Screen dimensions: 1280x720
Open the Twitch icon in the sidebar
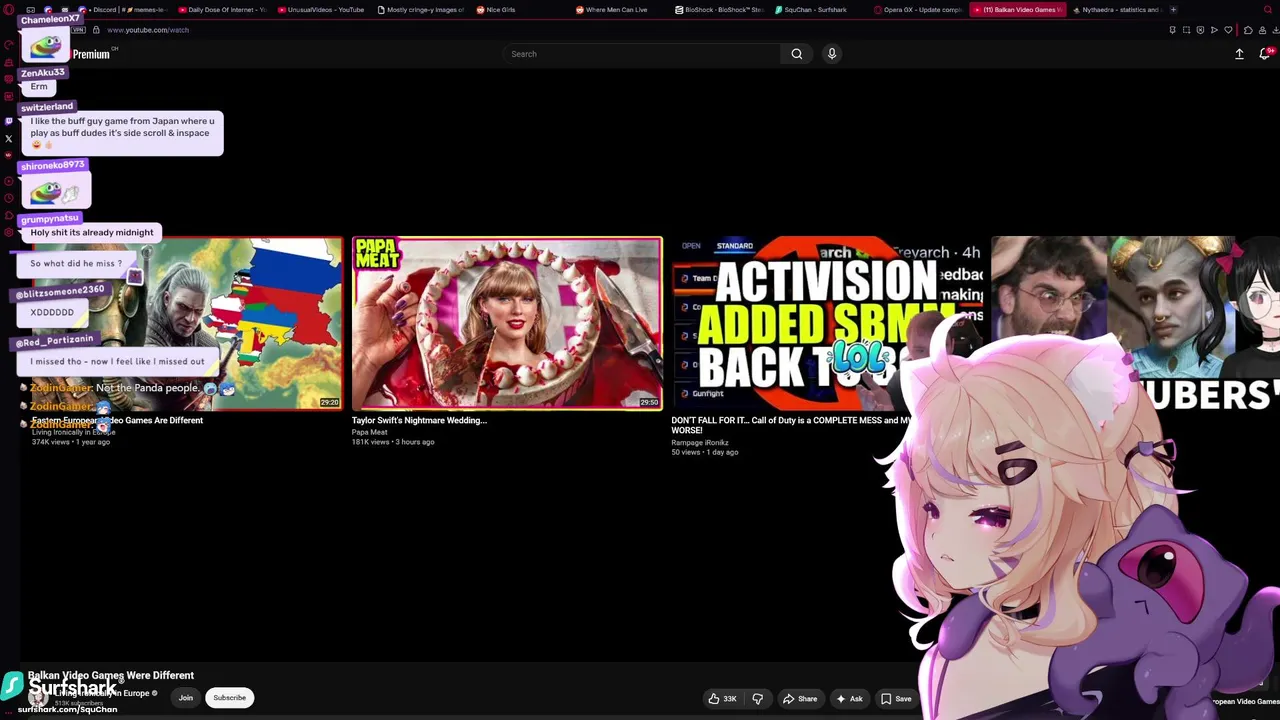click(x=9, y=121)
